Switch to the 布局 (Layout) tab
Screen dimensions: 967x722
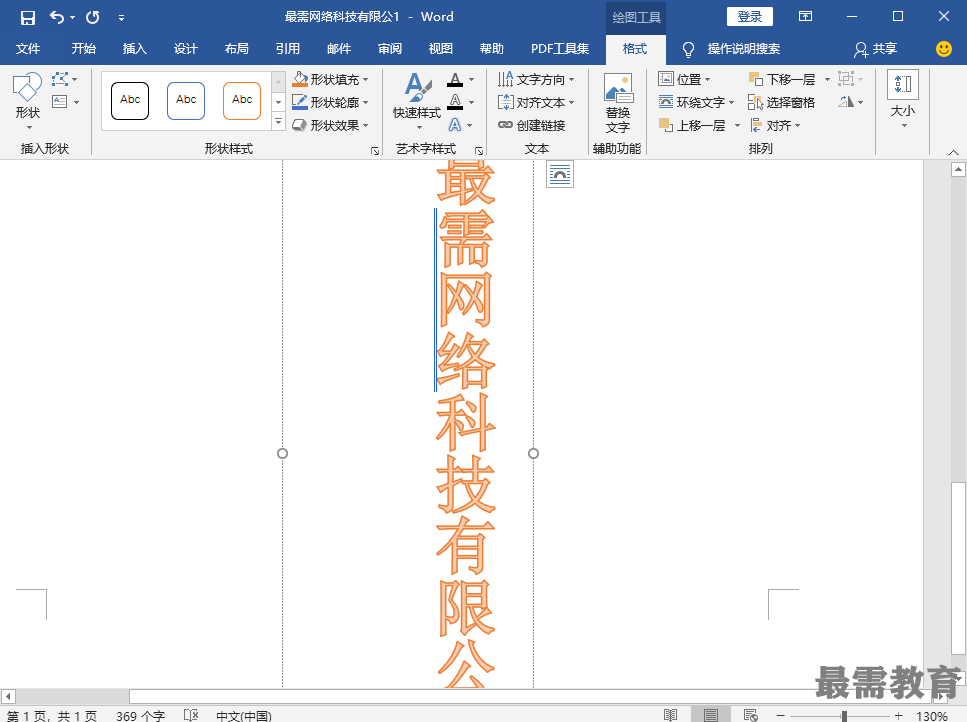coord(236,49)
